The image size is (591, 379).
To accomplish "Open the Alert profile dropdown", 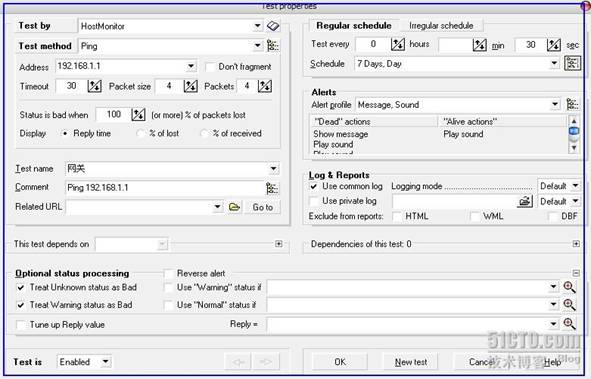I will click(x=555, y=104).
